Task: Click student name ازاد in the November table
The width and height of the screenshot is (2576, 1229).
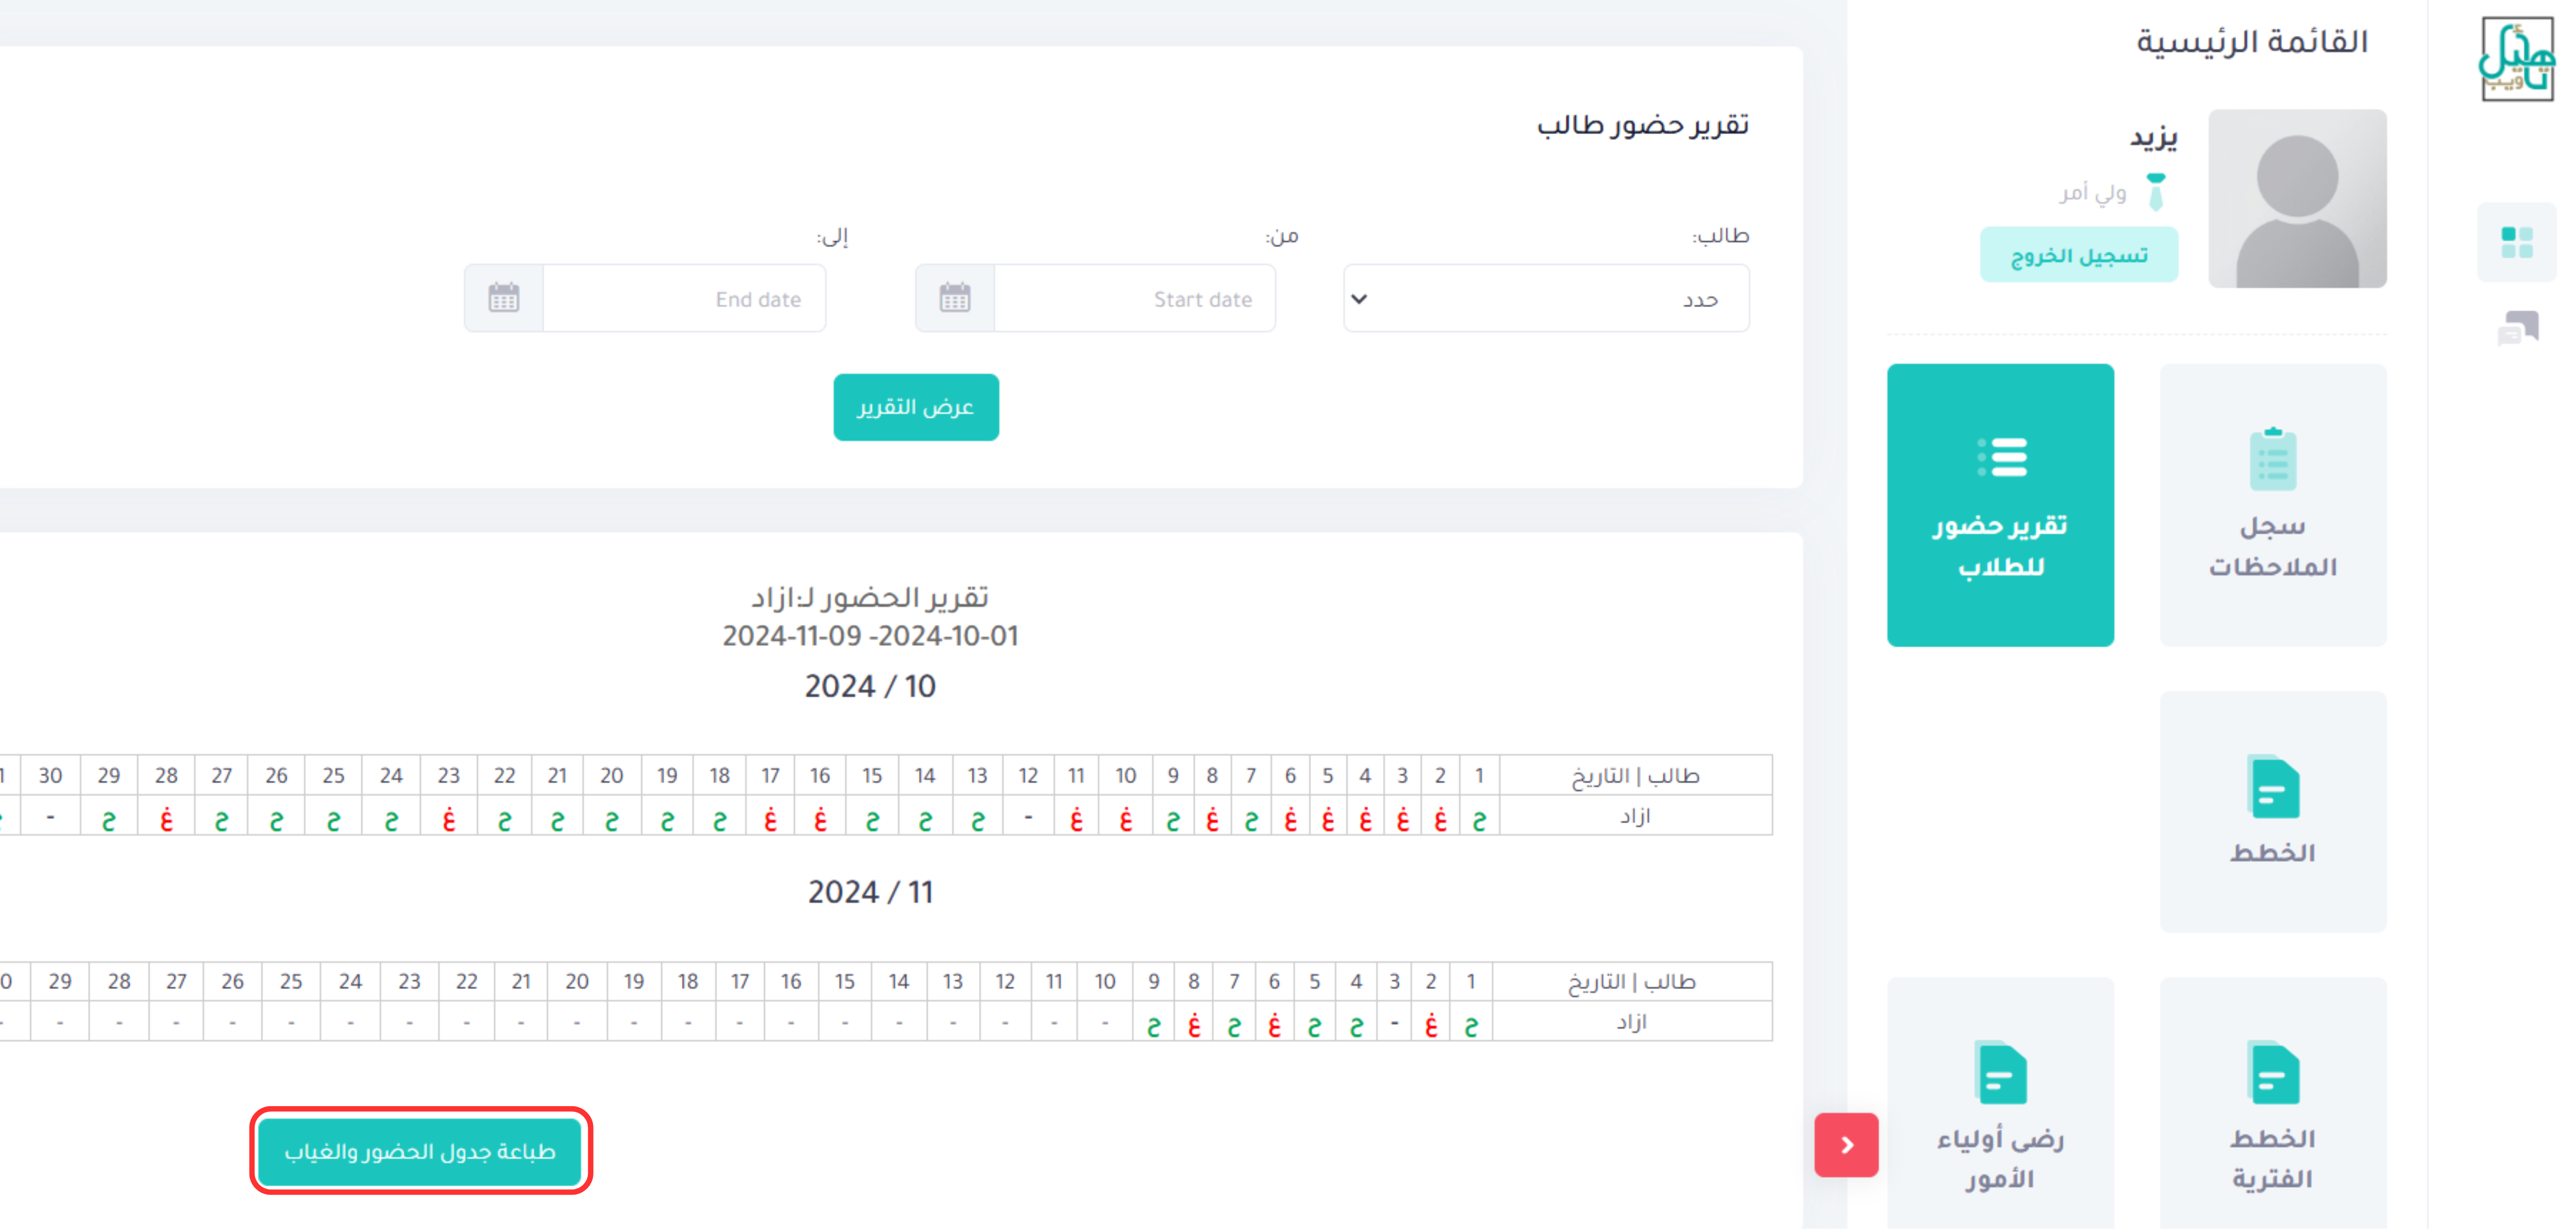Action: click(x=1631, y=1022)
